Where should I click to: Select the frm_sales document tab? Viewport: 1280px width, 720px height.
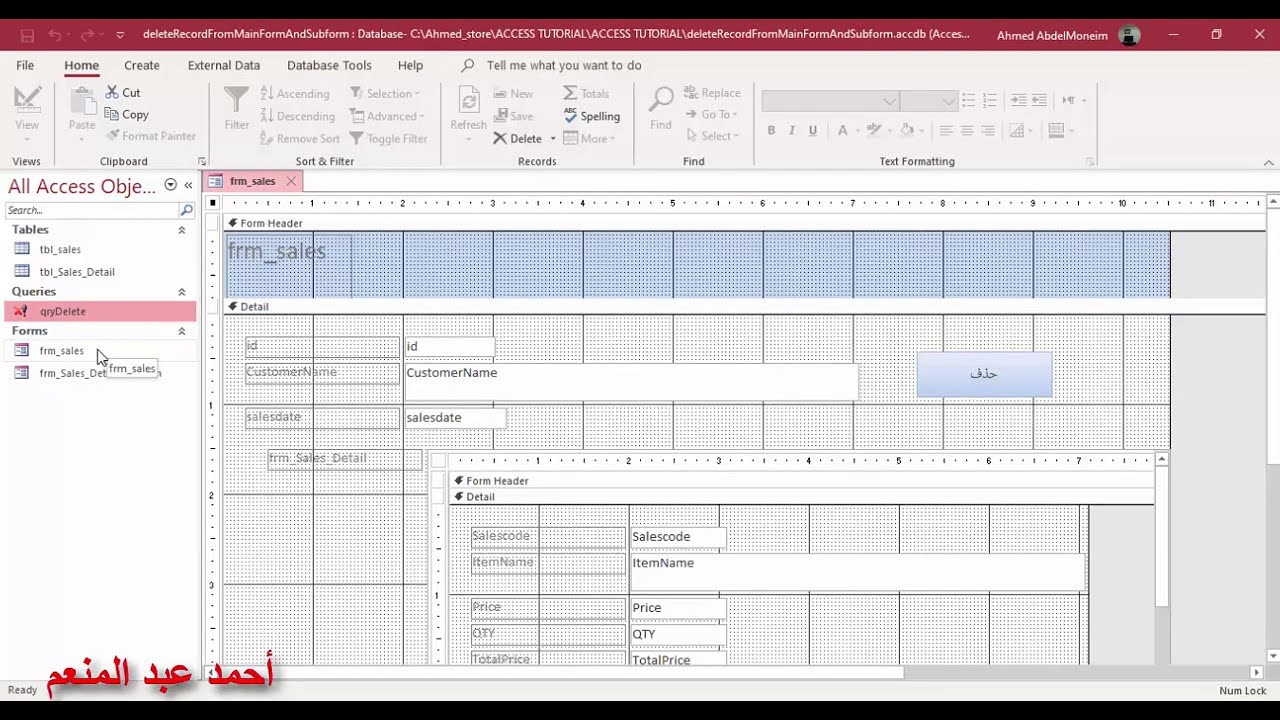[x=252, y=181]
